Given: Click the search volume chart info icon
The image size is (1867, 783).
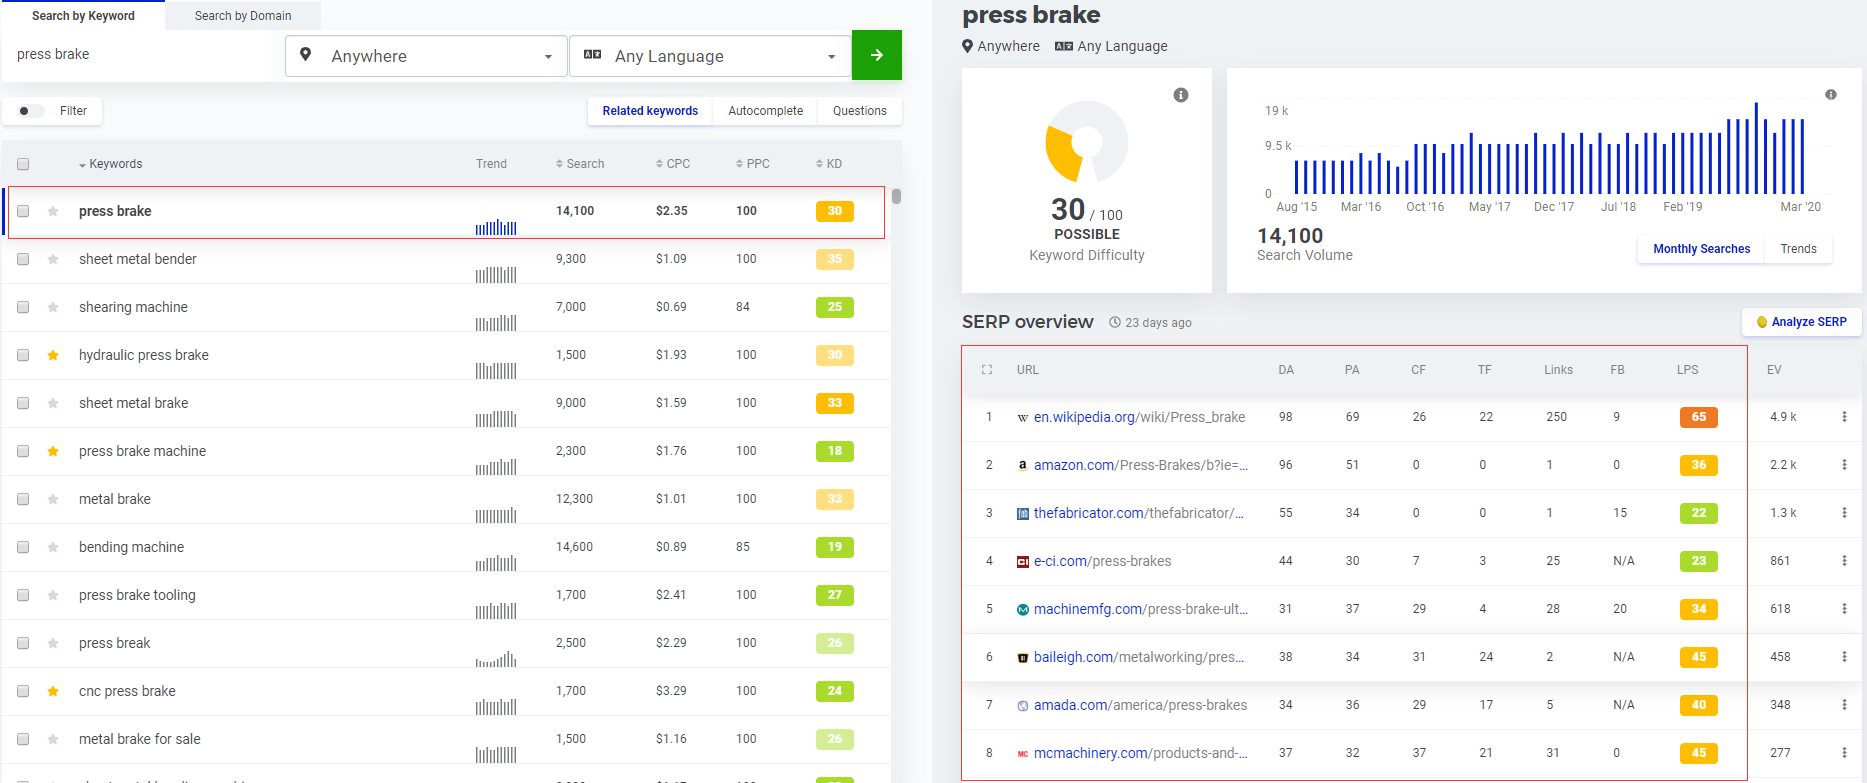Looking at the screenshot, I should pyautogui.click(x=1830, y=95).
